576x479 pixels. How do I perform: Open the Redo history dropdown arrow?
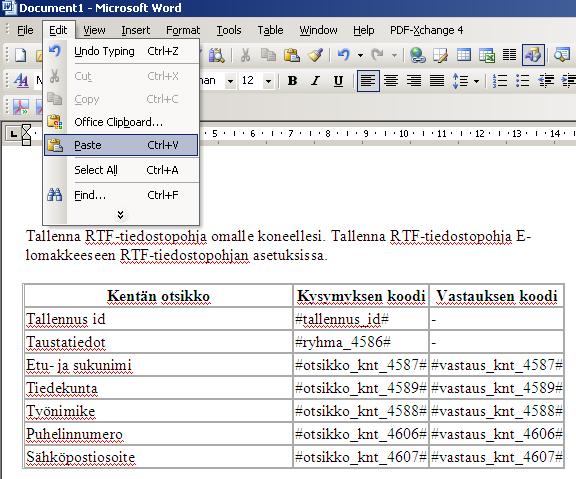click(x=394, y=55)
